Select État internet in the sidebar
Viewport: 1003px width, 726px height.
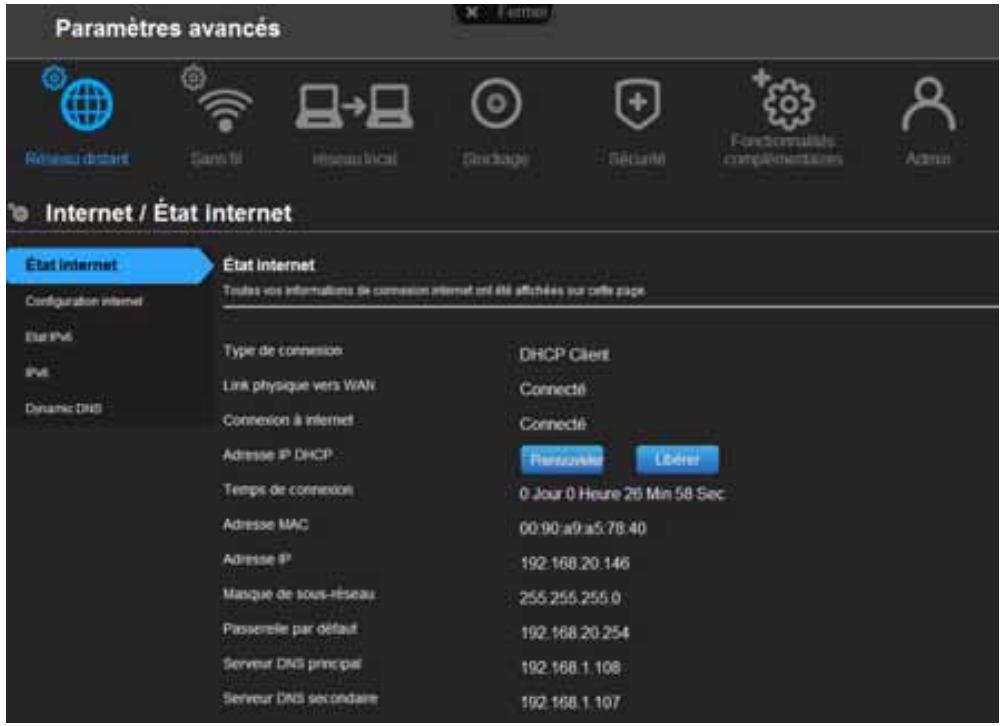tap(109, 265)
